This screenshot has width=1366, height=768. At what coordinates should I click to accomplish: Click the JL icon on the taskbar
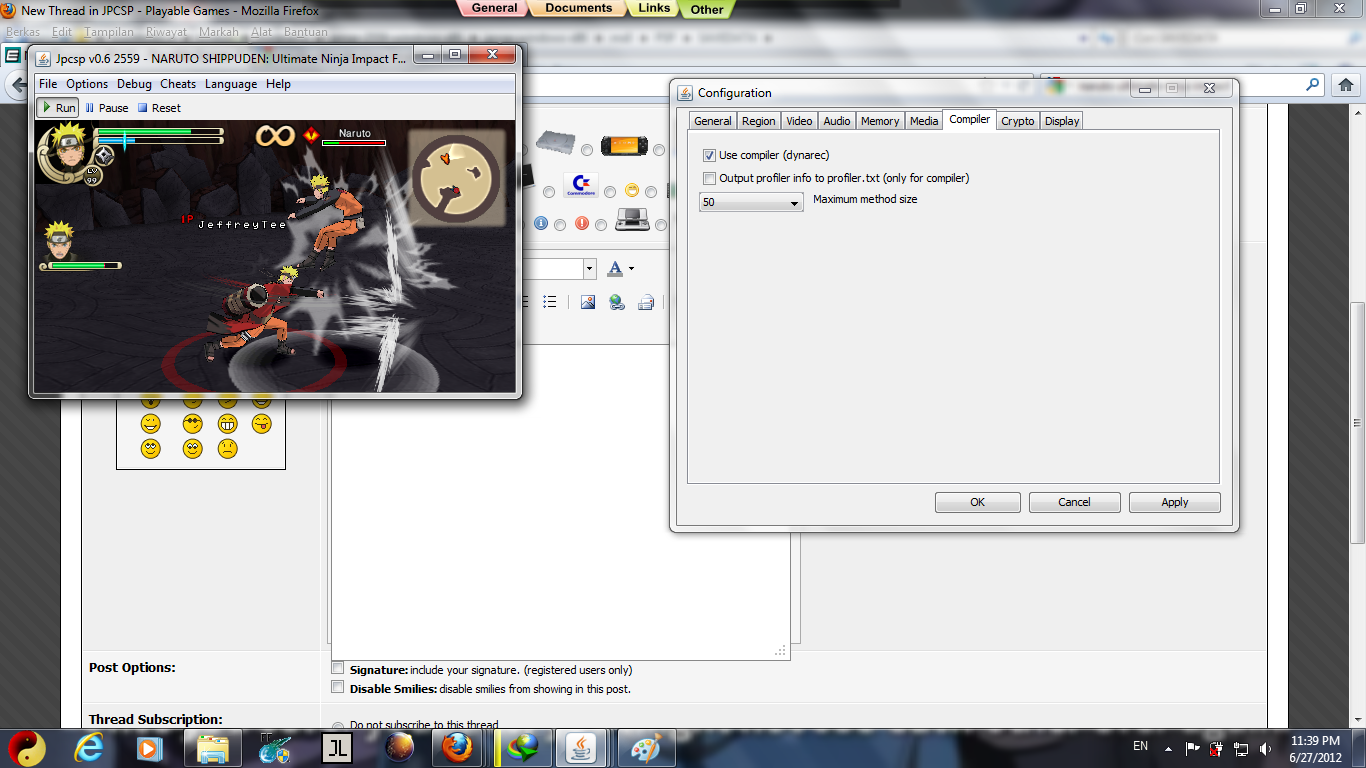click(337, 747)
